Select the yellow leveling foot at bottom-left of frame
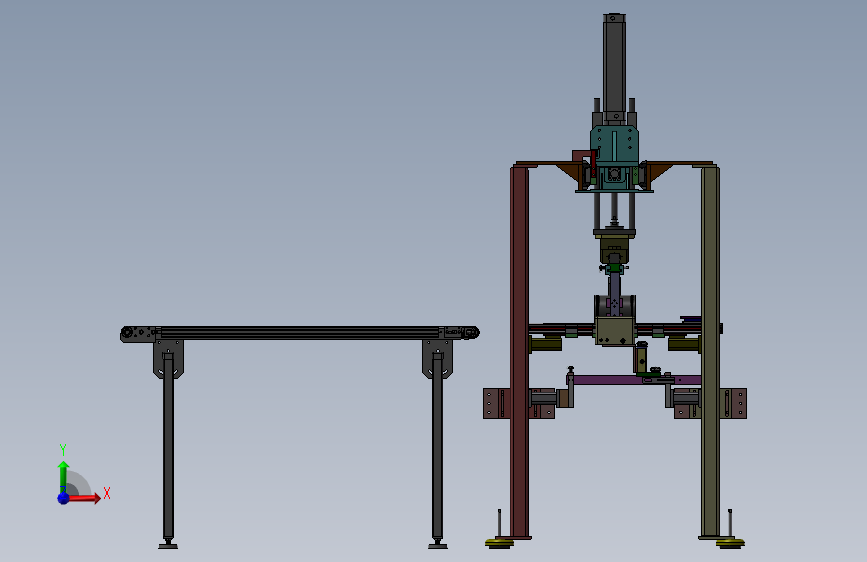The height and width of the screenshot is (562, 867). [499, 544]
